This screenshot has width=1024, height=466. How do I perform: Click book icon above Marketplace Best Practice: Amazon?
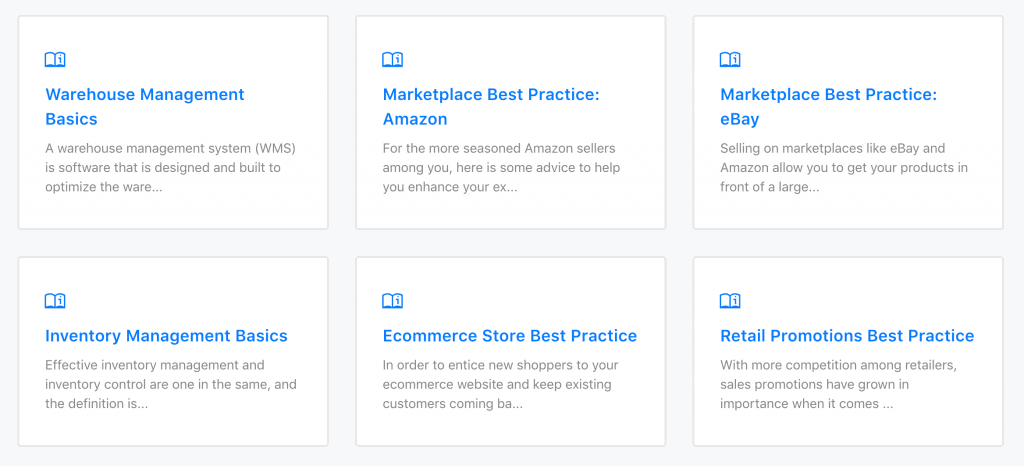click(393, 60)
